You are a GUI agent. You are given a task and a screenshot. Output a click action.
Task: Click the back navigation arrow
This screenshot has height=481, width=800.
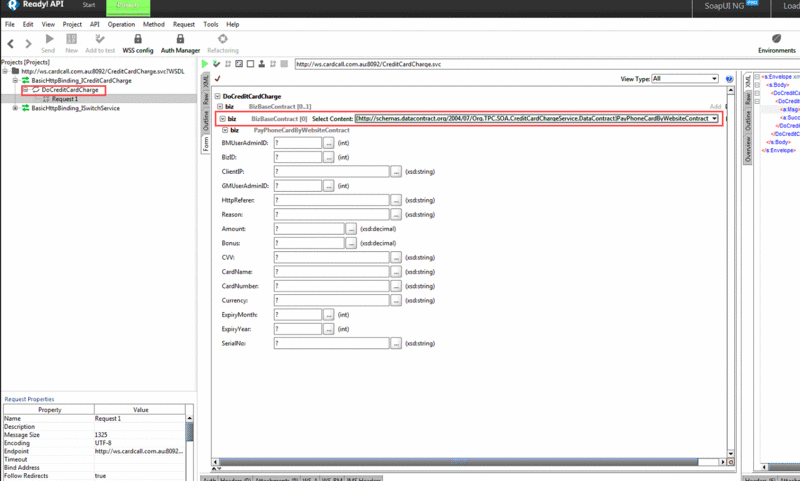pos(10,43)
